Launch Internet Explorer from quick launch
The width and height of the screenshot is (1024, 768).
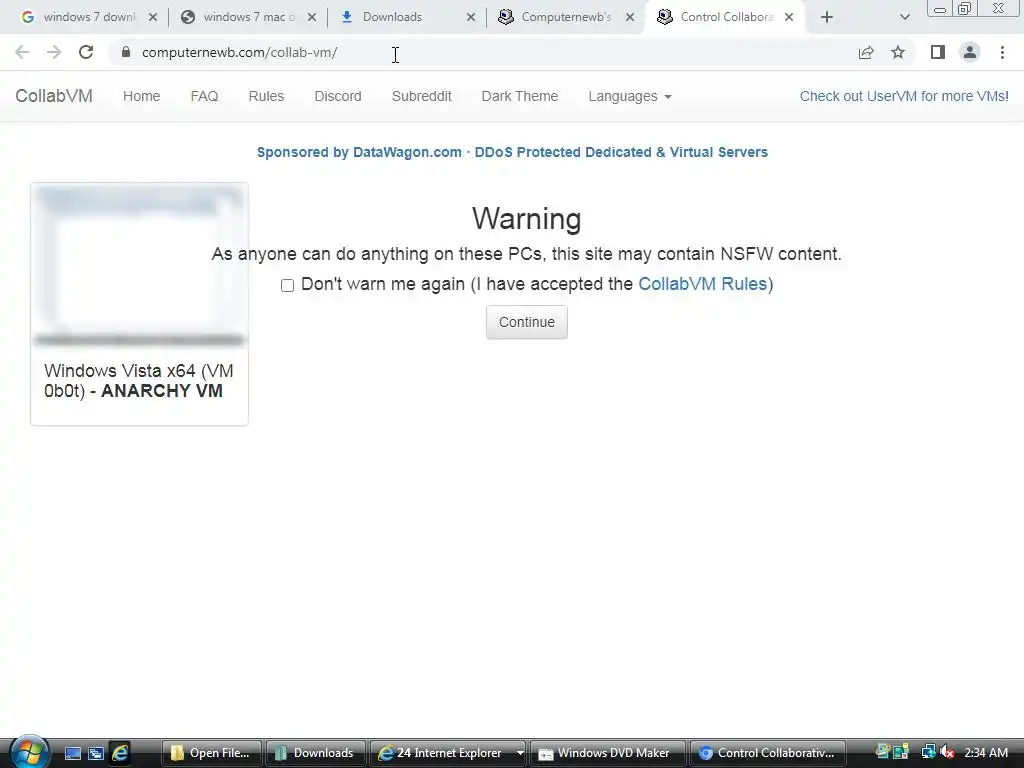120,753
